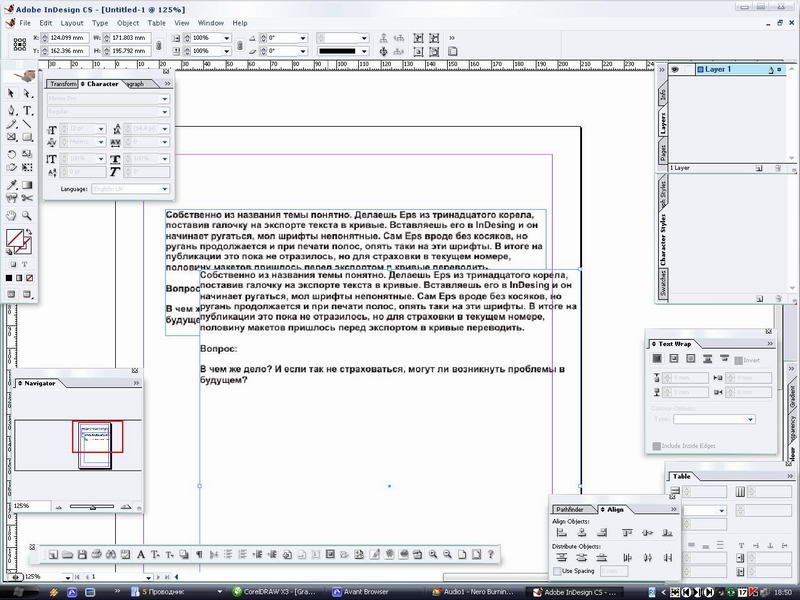Click Navigator page preview thumbnail

95,445
